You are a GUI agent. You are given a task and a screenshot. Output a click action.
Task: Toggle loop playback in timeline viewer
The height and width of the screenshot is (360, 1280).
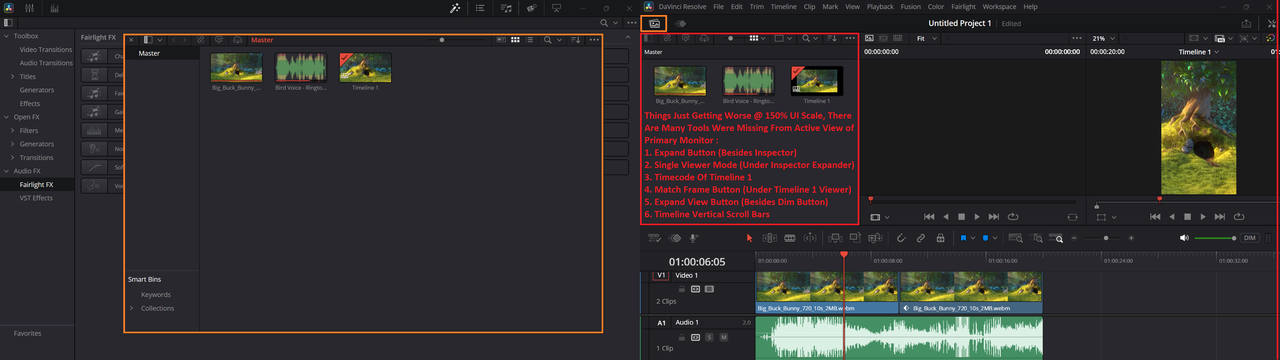[1238, 216]
